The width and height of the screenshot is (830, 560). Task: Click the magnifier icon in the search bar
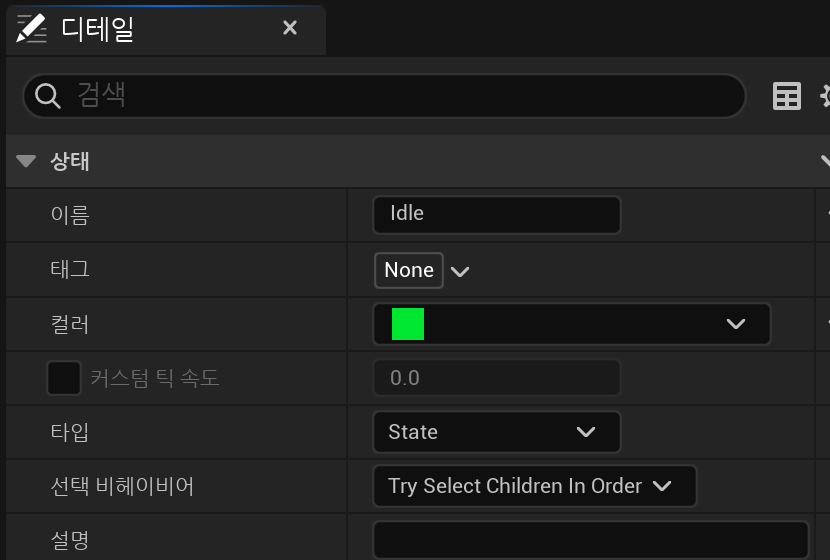47,96
